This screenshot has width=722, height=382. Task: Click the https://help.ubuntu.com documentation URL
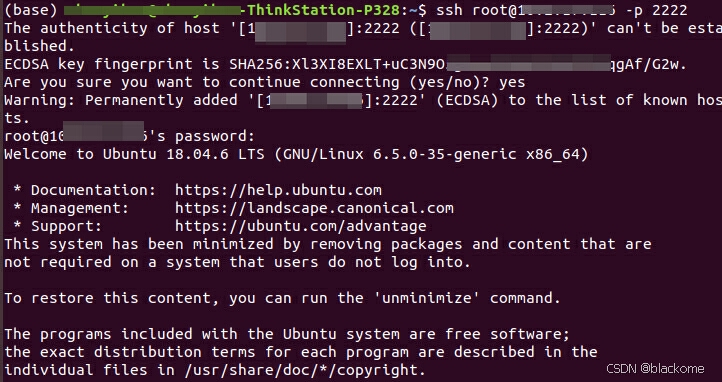(x=278, y=190)
